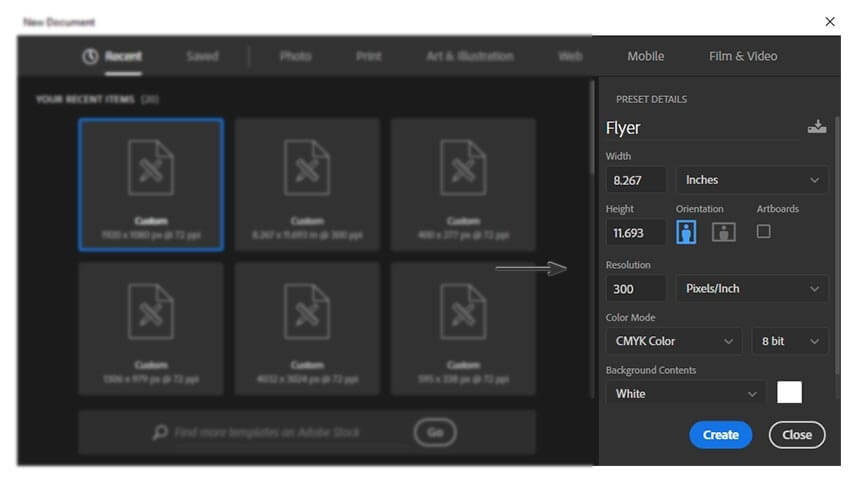850x478 pixels.
Task: Click the save preset icon beside Flyer
Action: pos(817,127)
